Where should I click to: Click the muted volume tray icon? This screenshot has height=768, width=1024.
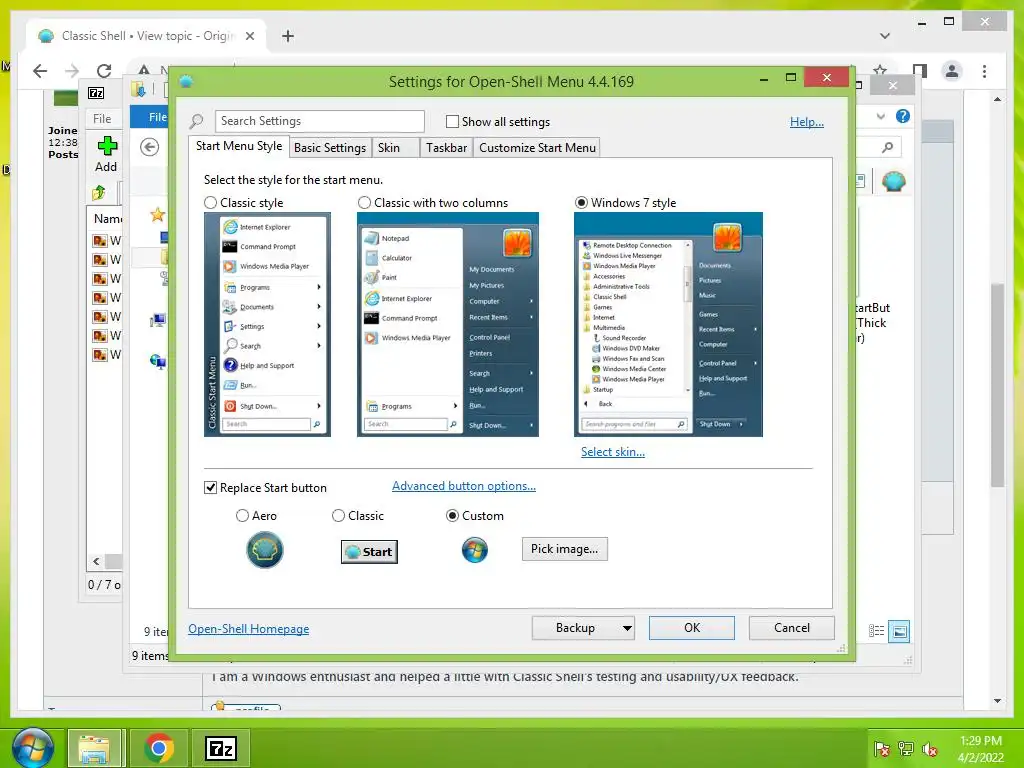(x=930, y=749)
